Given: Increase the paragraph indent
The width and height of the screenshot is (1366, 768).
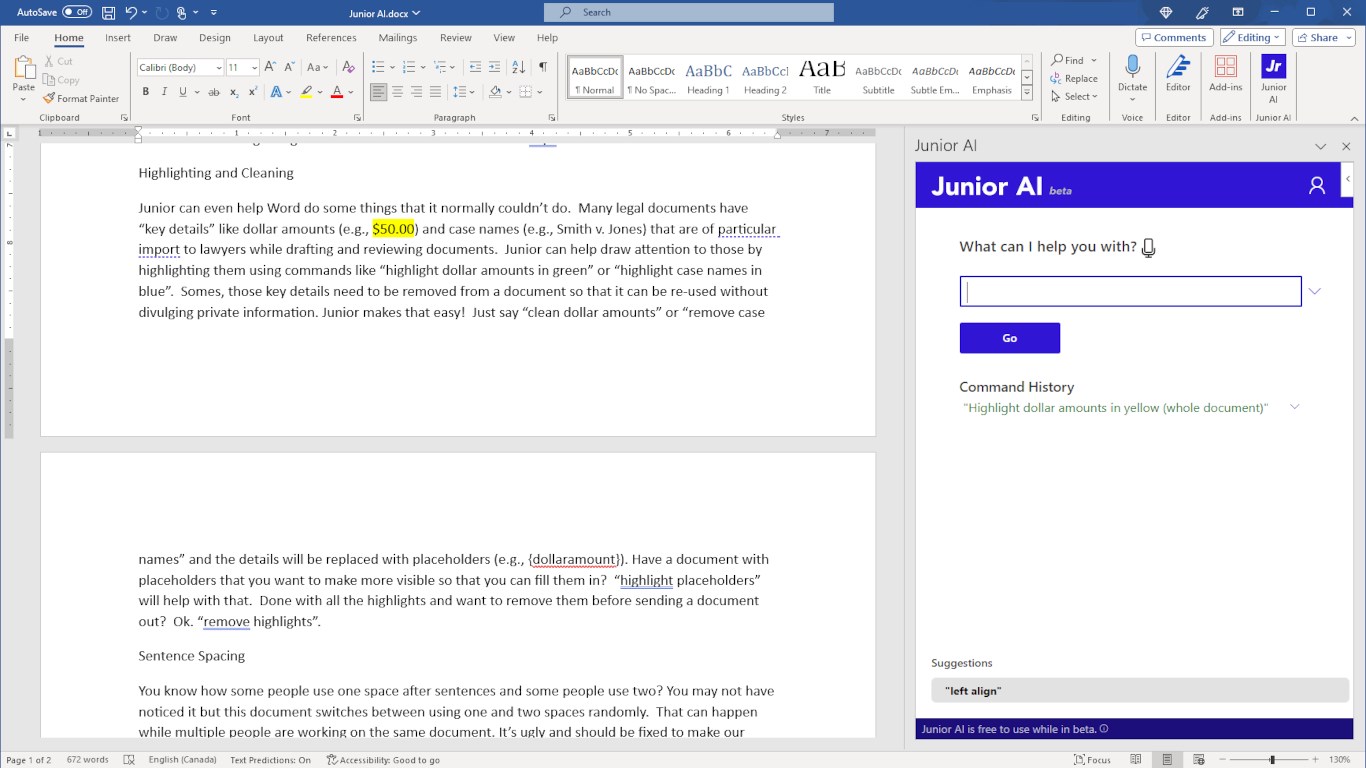Looking at the screenshot, I should point(493,67).
